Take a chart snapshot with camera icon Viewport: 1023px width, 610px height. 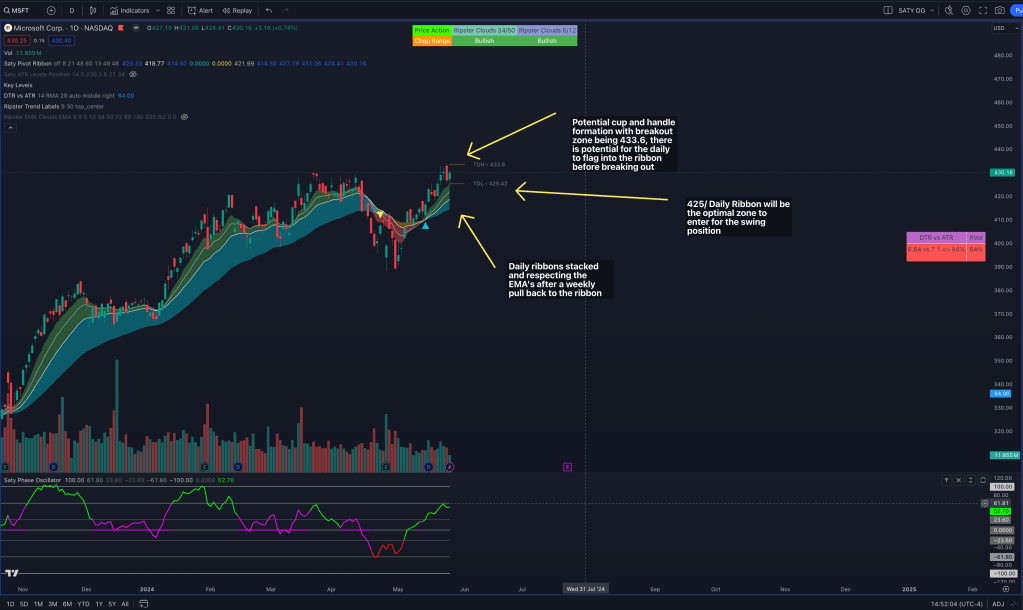pos(1000,10)
